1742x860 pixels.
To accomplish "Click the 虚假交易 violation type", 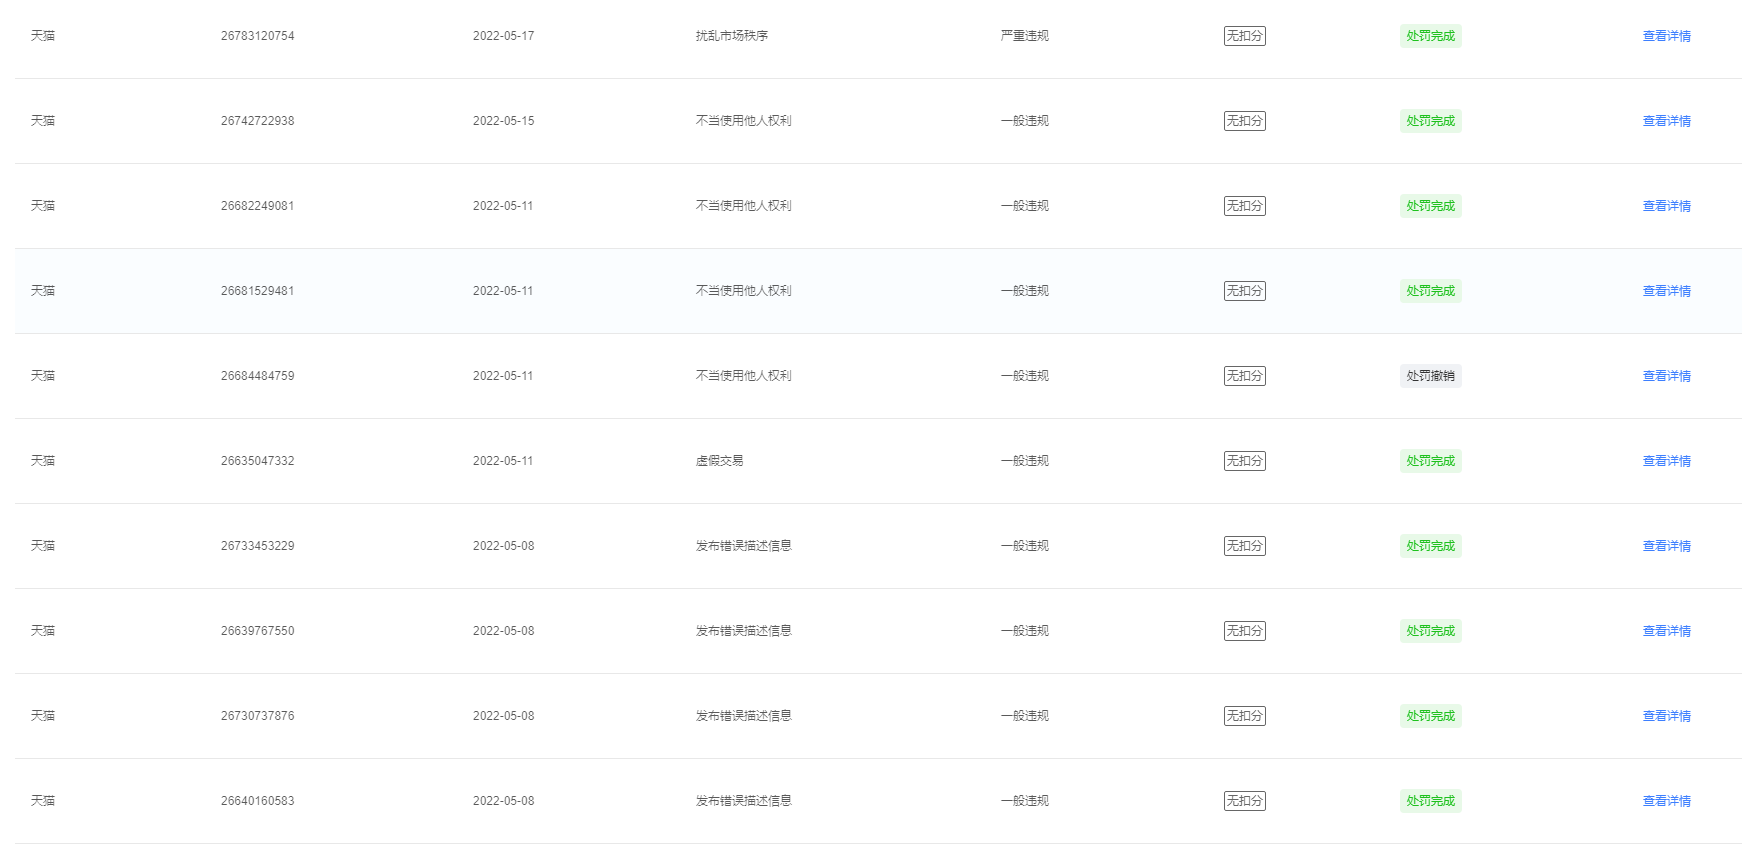I will click(x=719, y=461).
